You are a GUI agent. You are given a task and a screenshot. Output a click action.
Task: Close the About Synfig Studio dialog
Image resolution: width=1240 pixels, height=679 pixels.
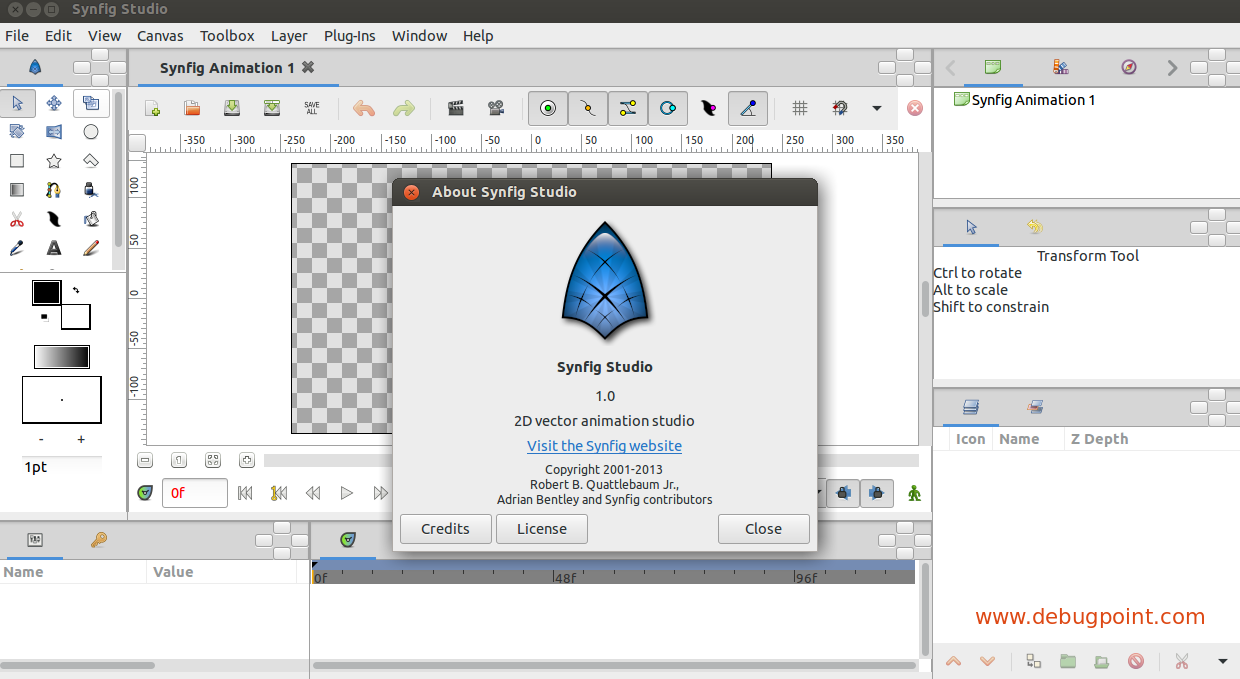(x=763, y=529)
